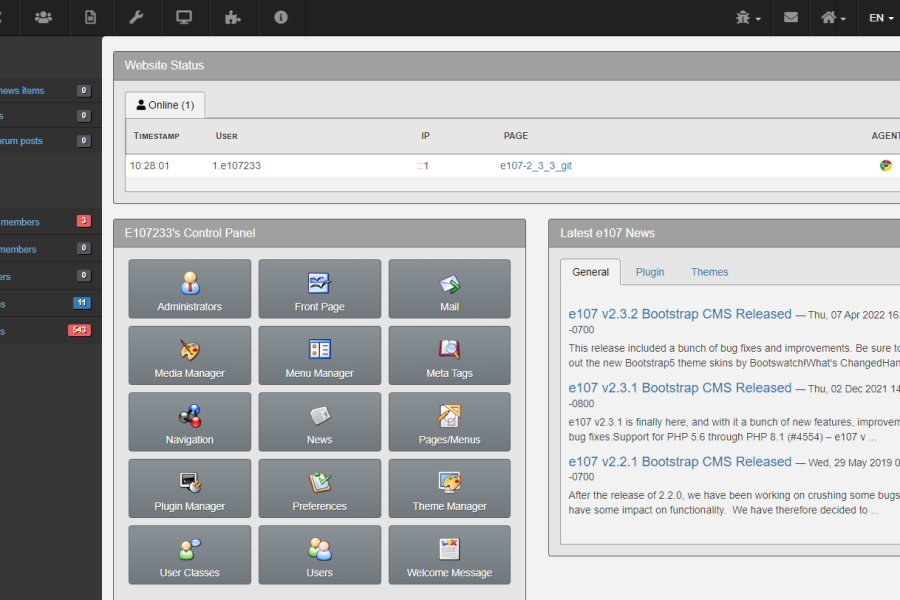The width and height of the screenshot is (900, 600).
Task: Open the bug debug dropdown in navbar
Action: point(748,18)
